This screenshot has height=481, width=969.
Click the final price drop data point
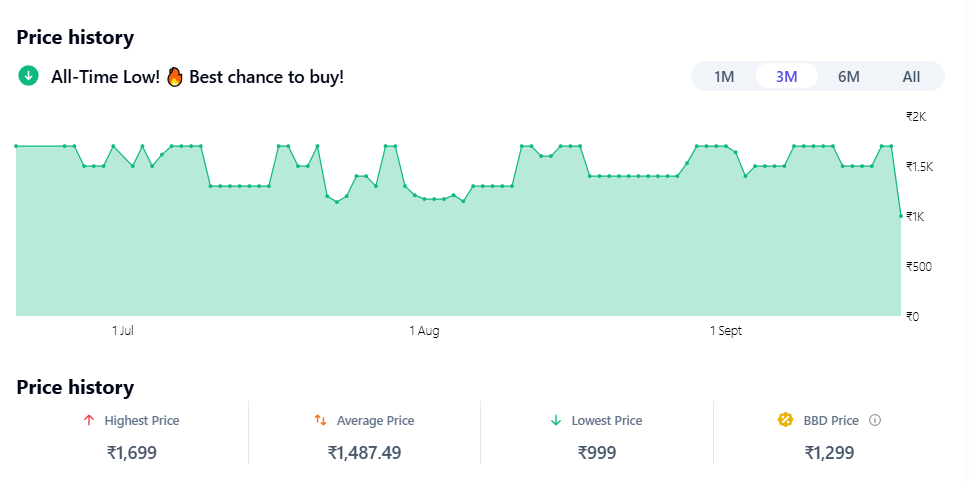(901, 216)
